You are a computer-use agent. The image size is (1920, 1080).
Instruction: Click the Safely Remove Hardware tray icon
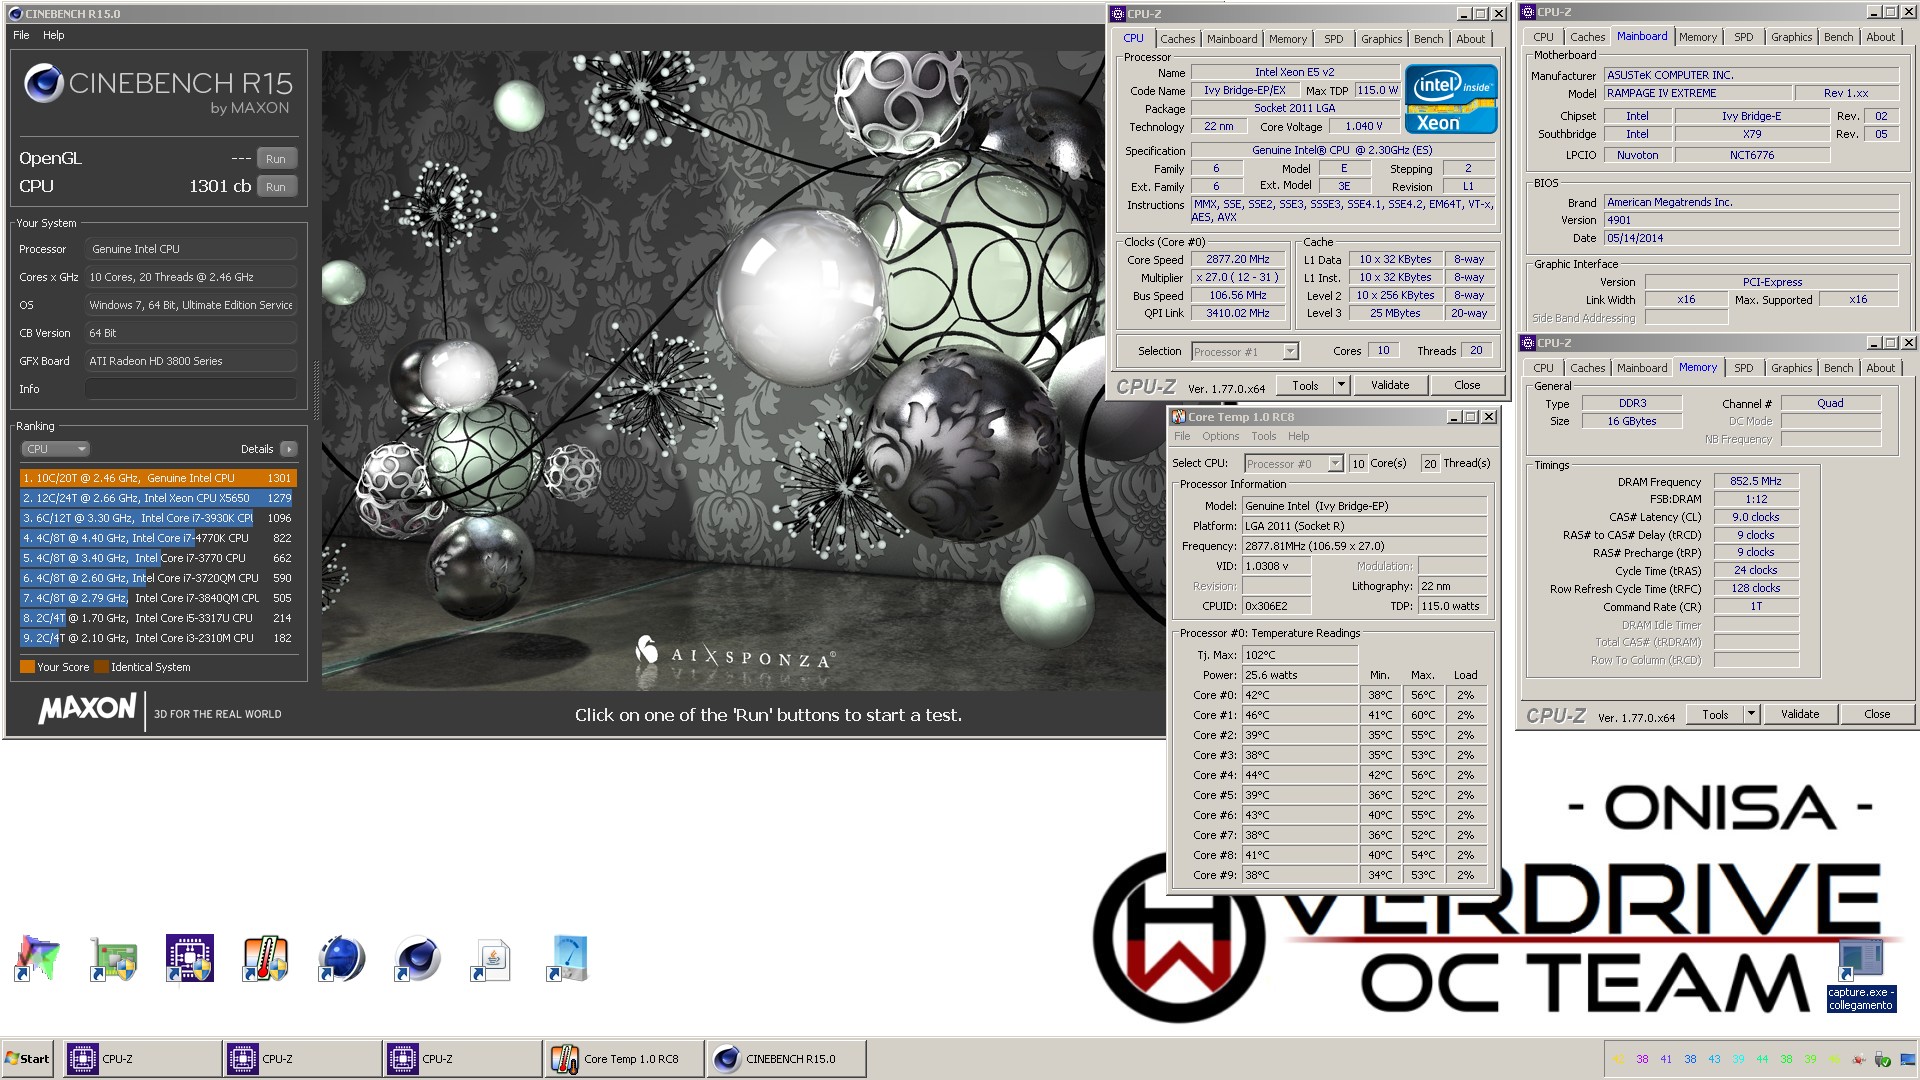point(1882,1059)
